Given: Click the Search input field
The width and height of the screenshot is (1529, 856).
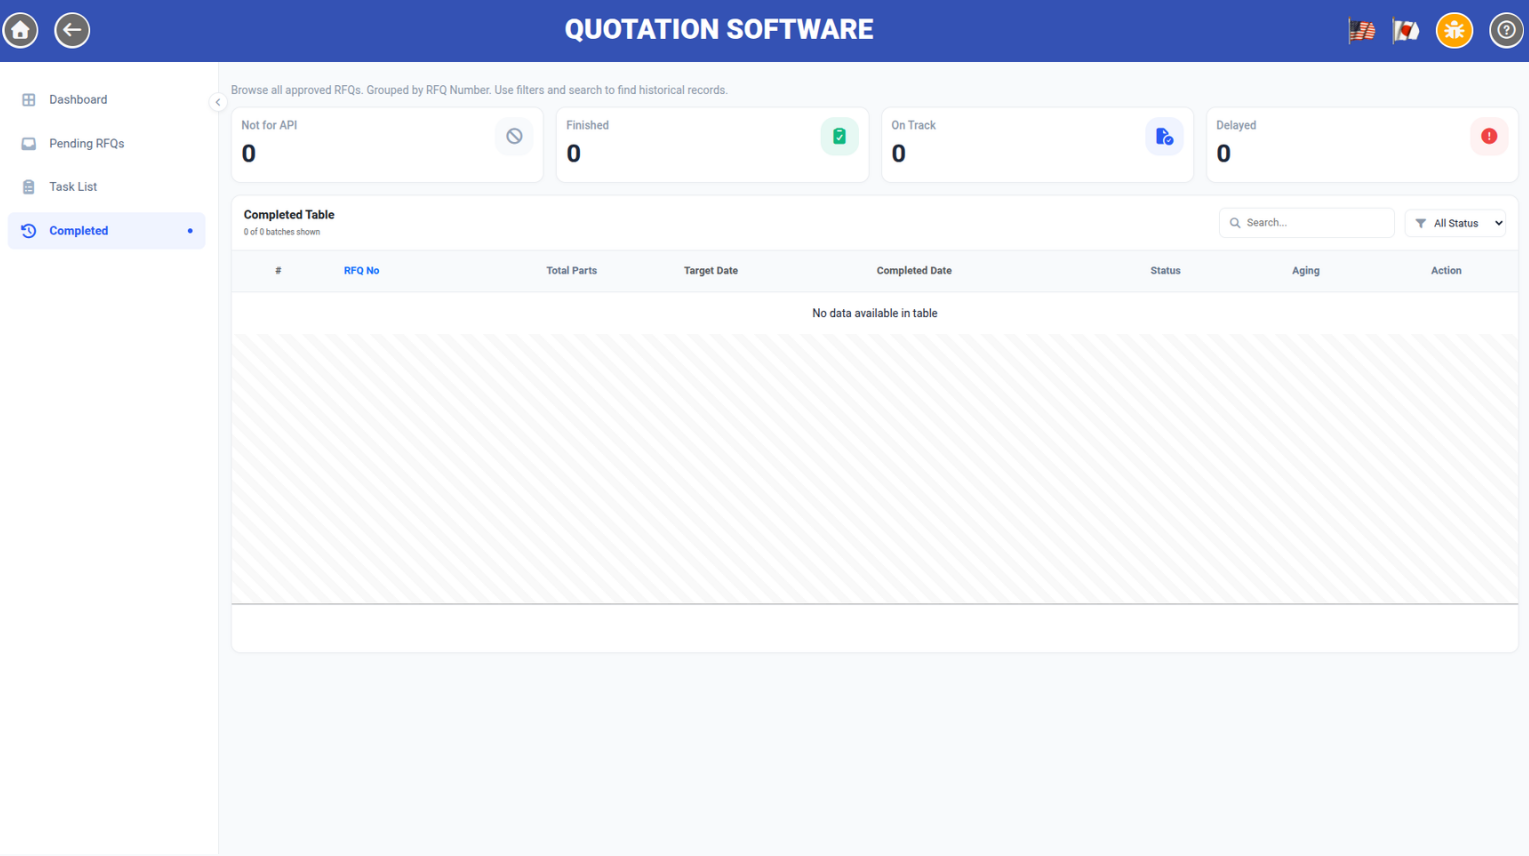Looking at the screenshot, I should (1306, 223).
